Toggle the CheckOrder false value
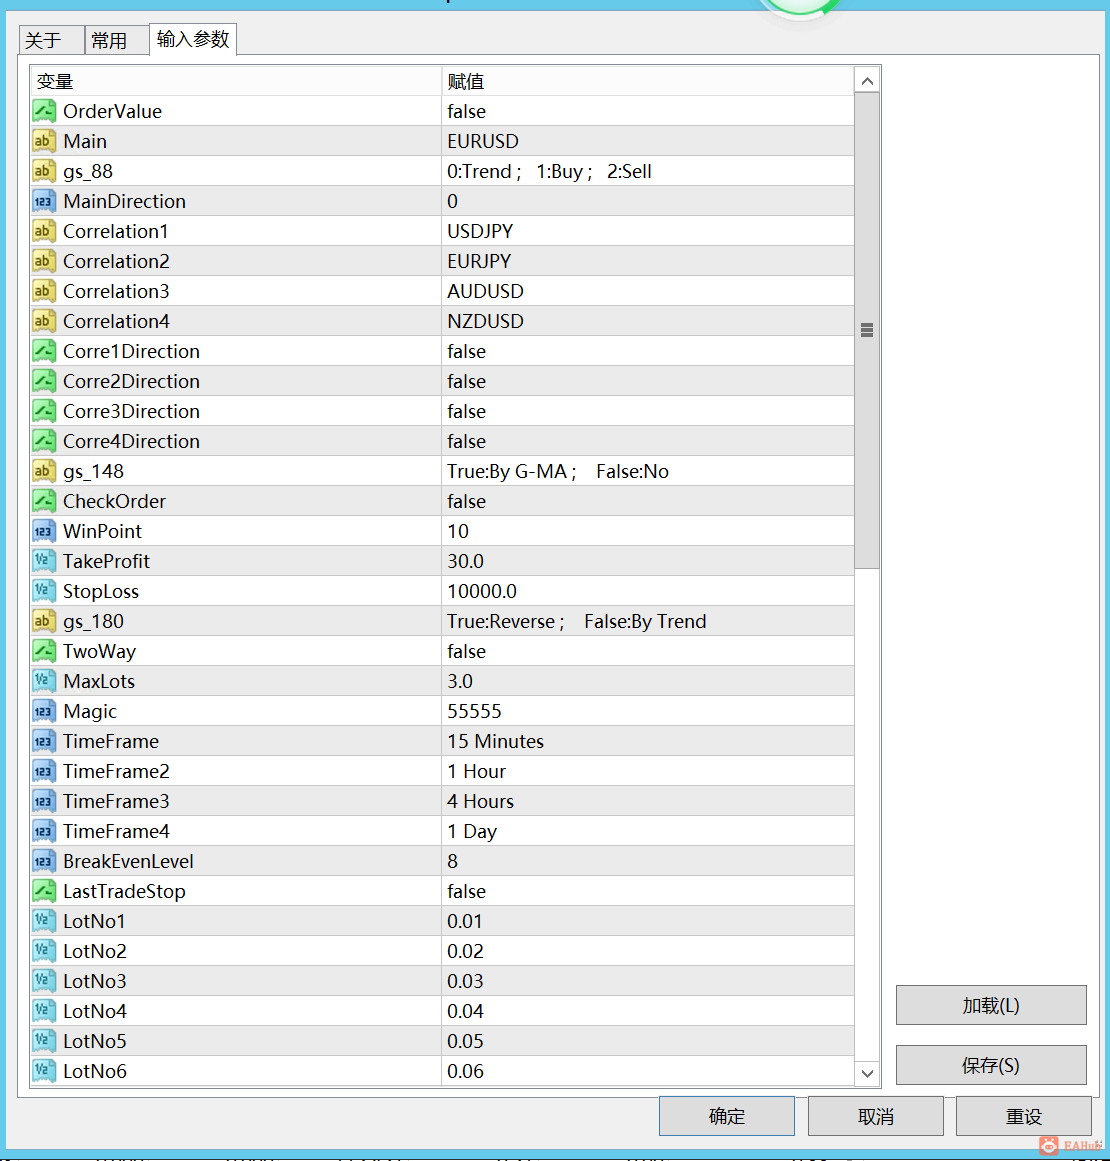The height and width of the screenshot is (1161, 1110). [647, 501]
